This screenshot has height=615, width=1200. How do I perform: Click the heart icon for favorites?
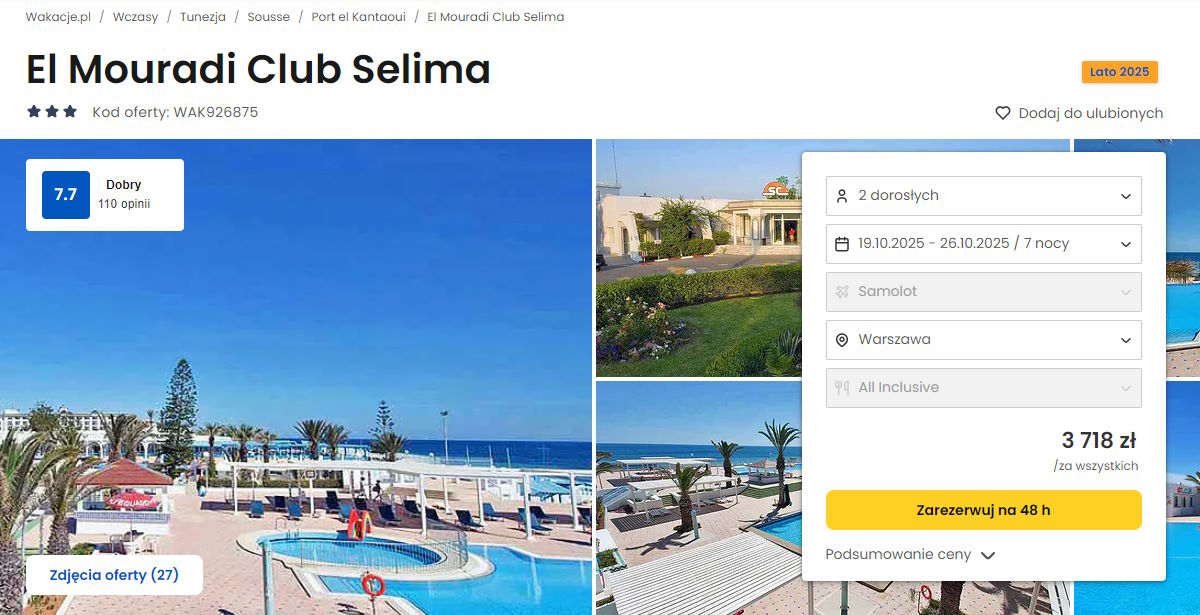point(1003,113)
